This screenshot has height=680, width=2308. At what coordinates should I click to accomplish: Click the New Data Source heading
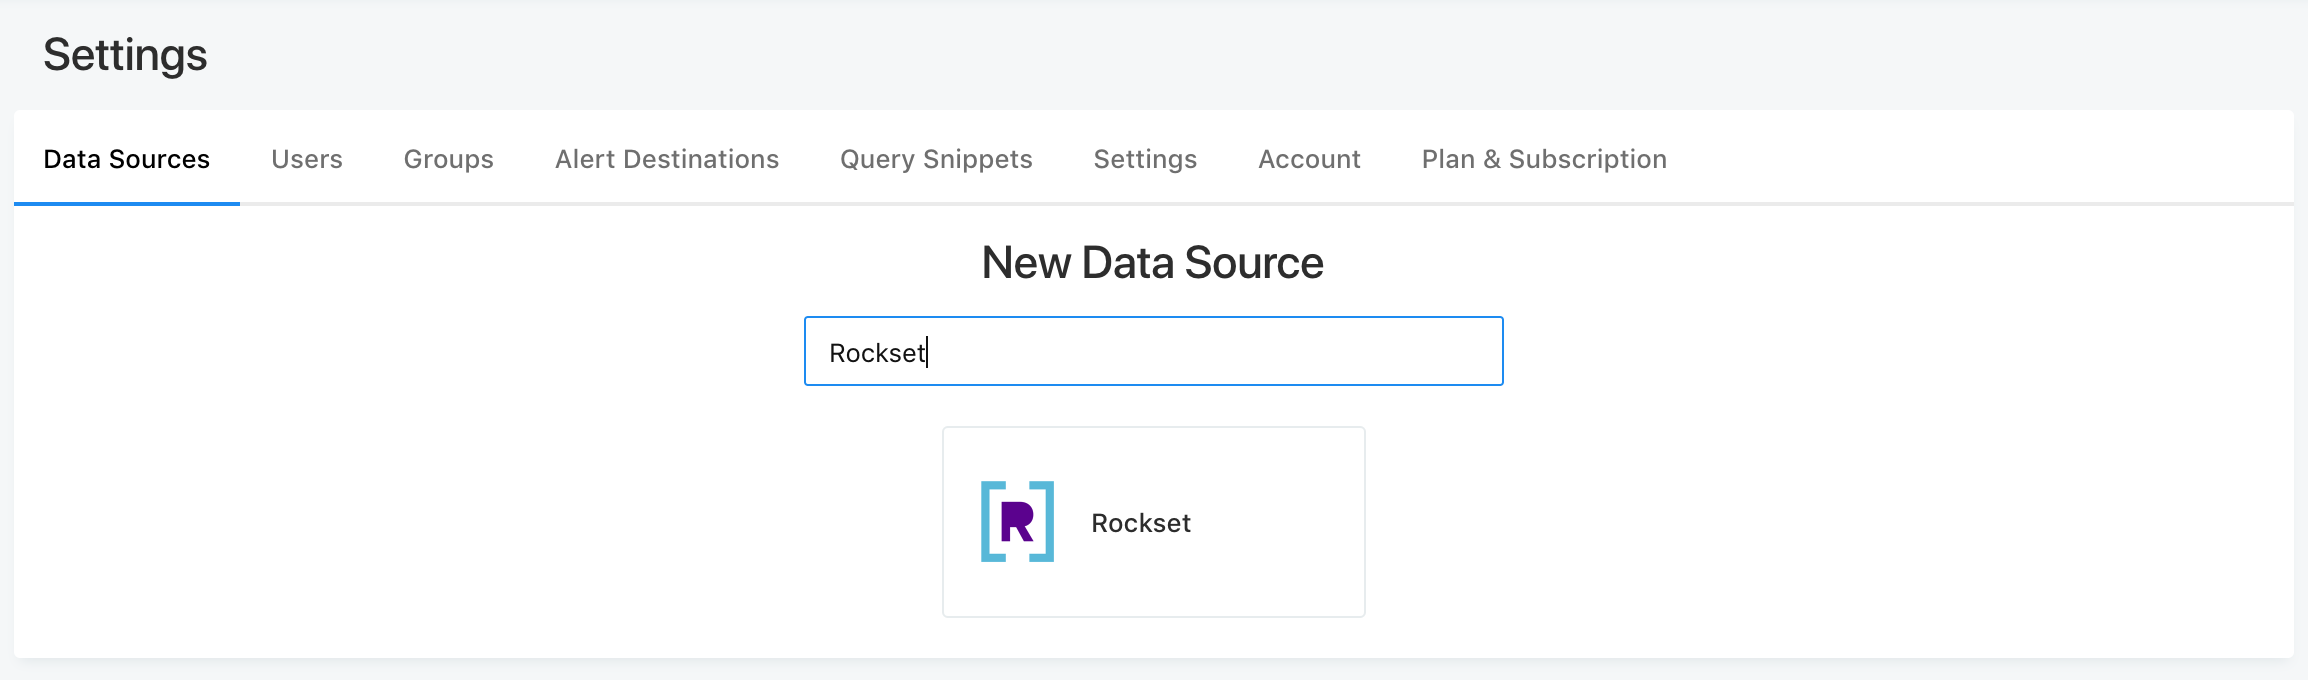pos(1153,263)
